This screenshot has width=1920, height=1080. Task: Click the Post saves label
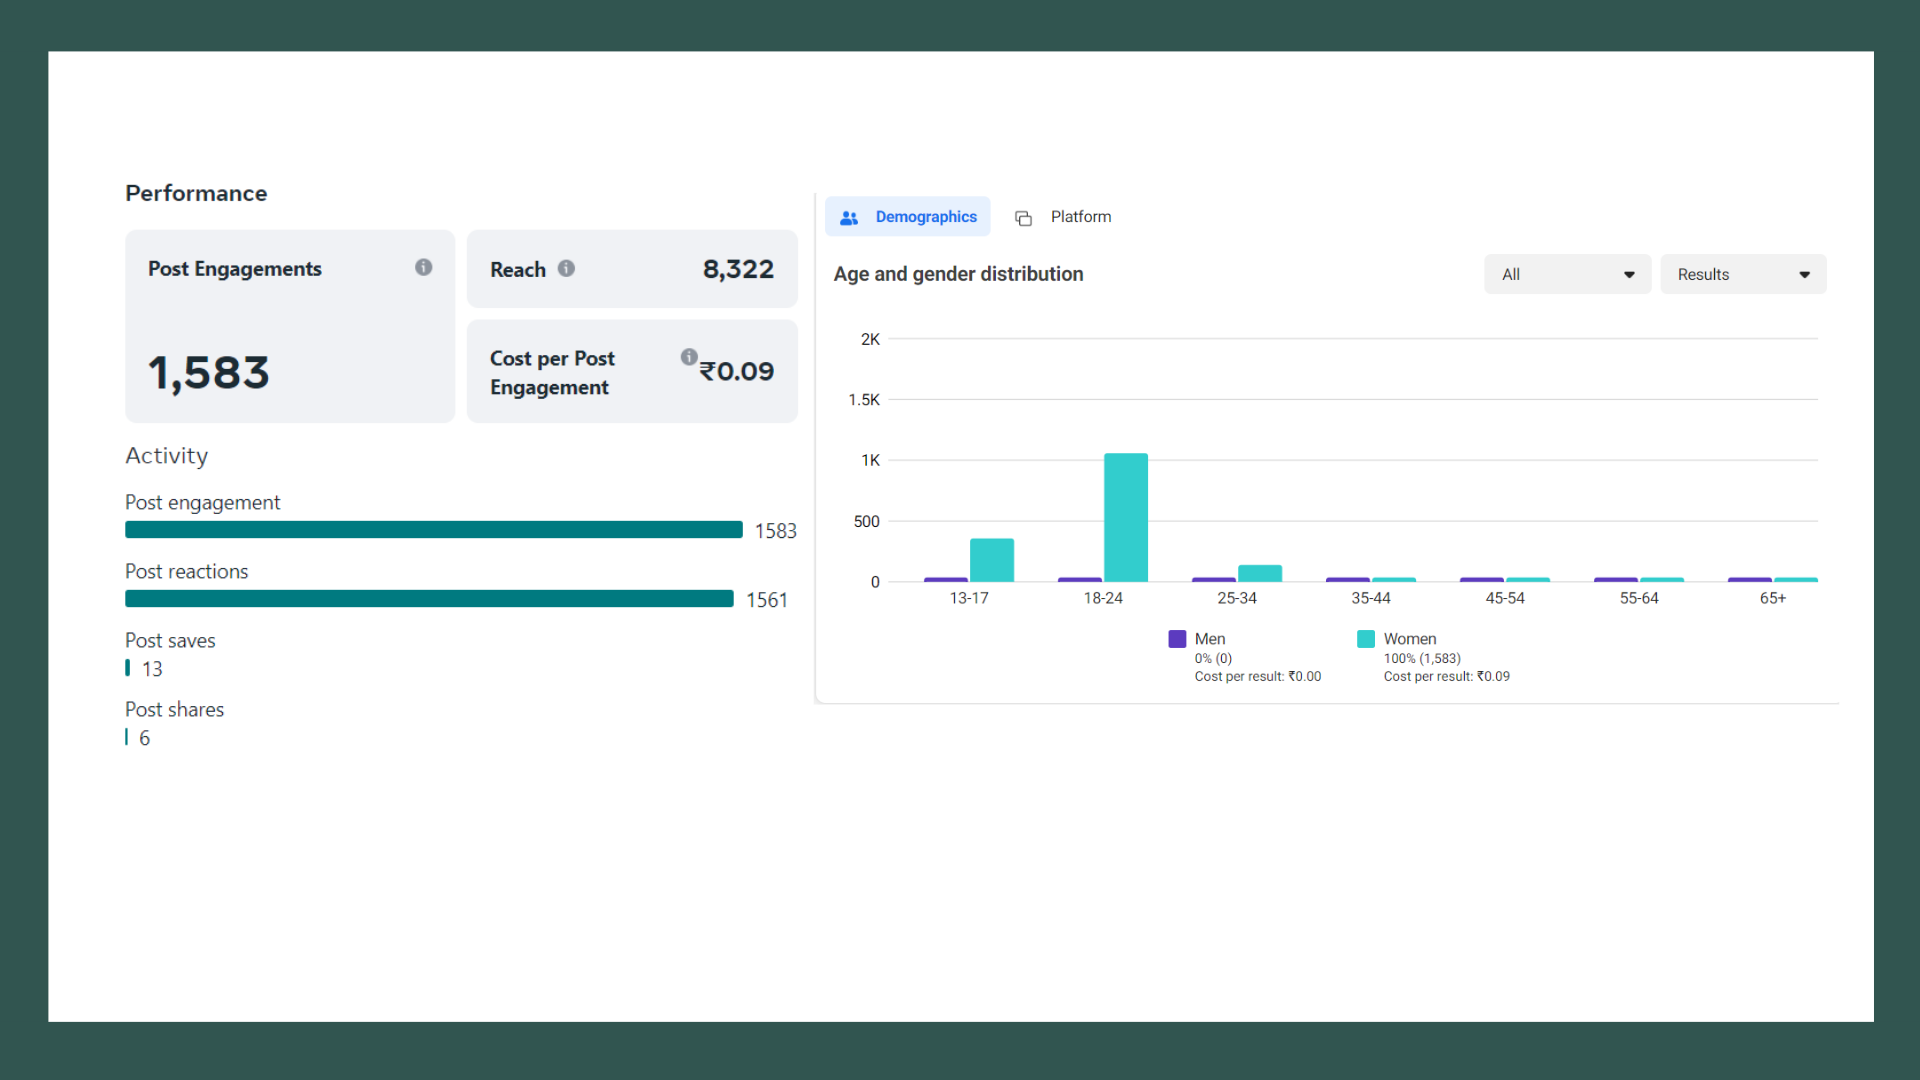tap(170, 640)
